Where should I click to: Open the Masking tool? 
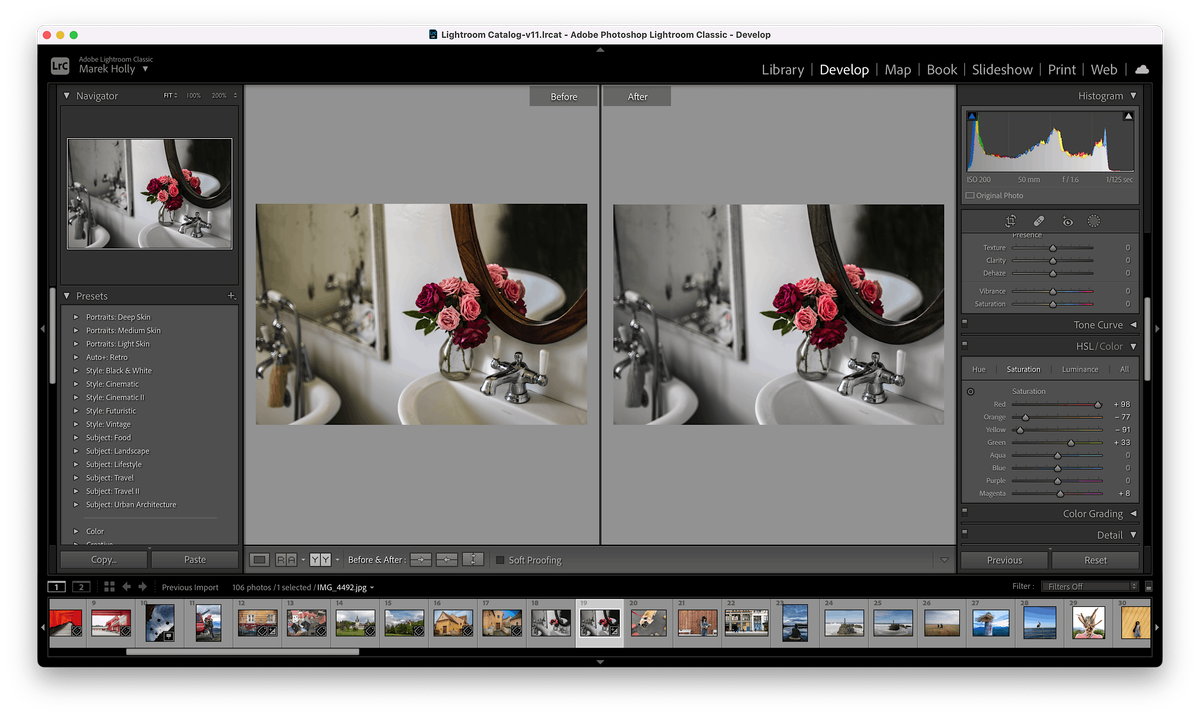[1094, 221]
